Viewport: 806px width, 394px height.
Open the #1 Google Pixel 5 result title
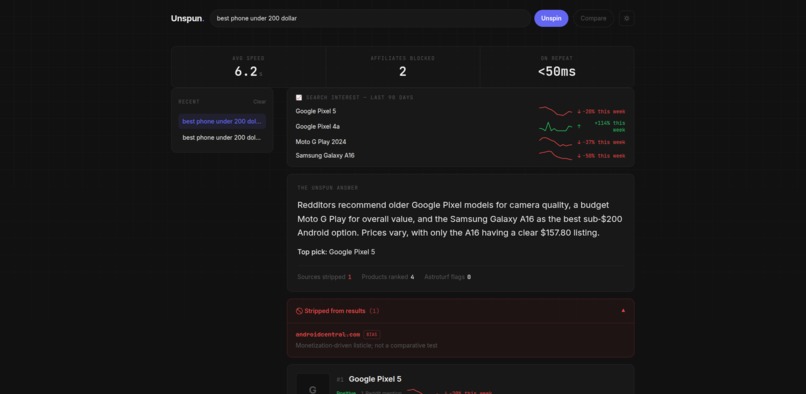[x=375, y=379]
